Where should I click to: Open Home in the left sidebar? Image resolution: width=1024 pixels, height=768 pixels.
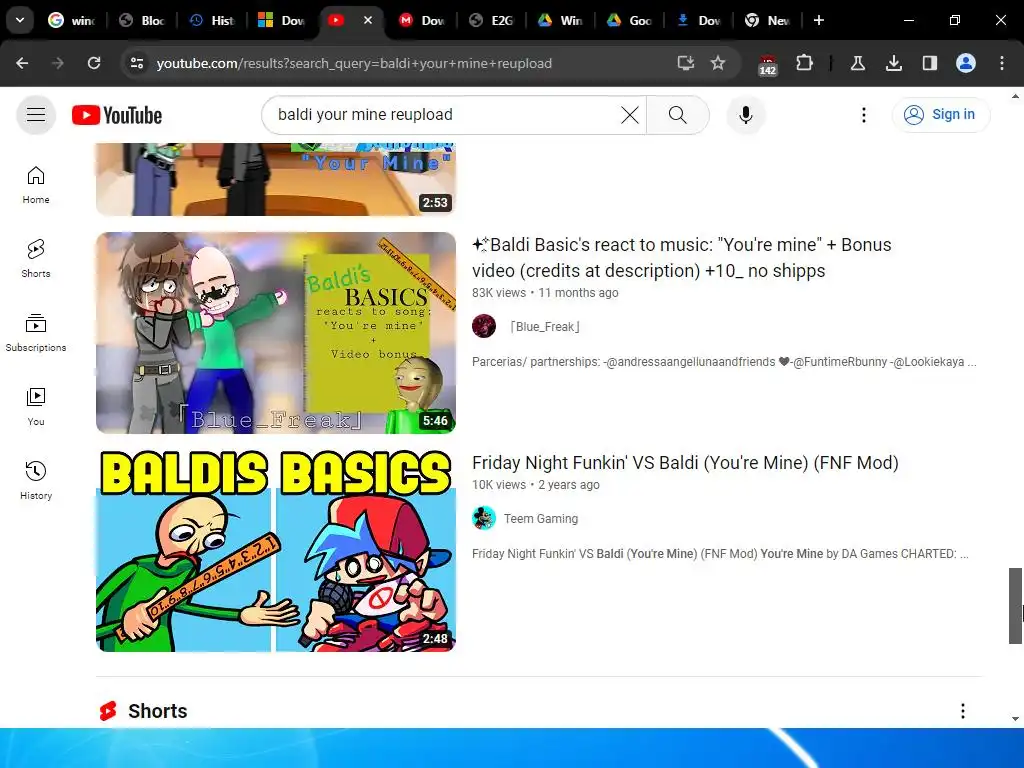(36, 185)
